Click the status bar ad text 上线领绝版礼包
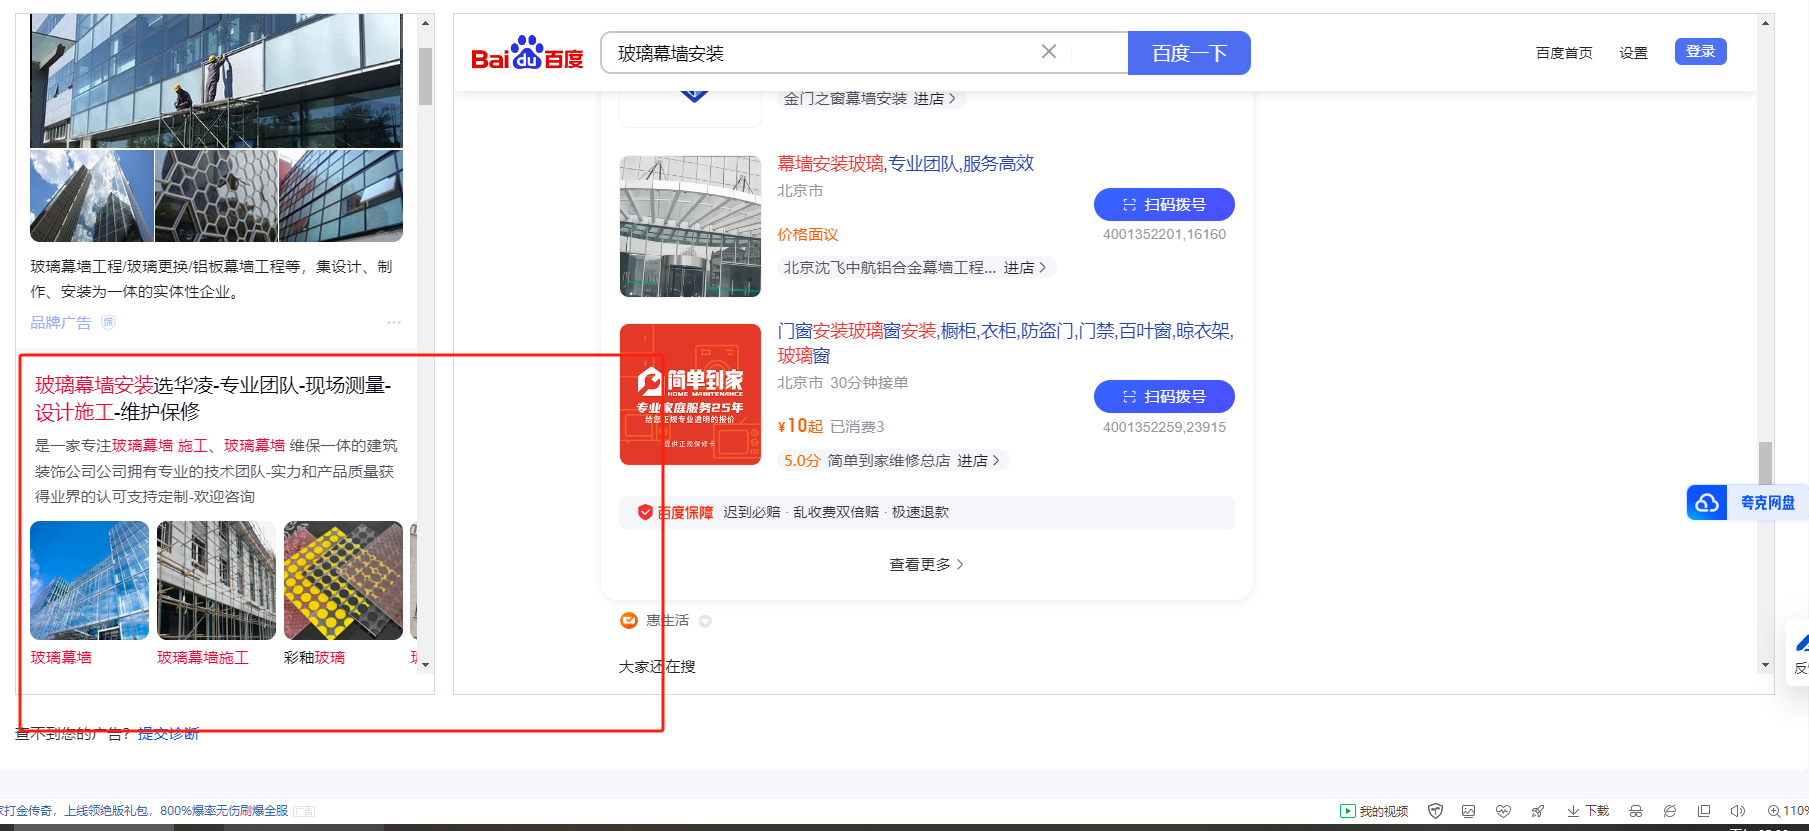Image resolution: width=1809 pixels, height=831 pixels. click(x=106, y=811)
